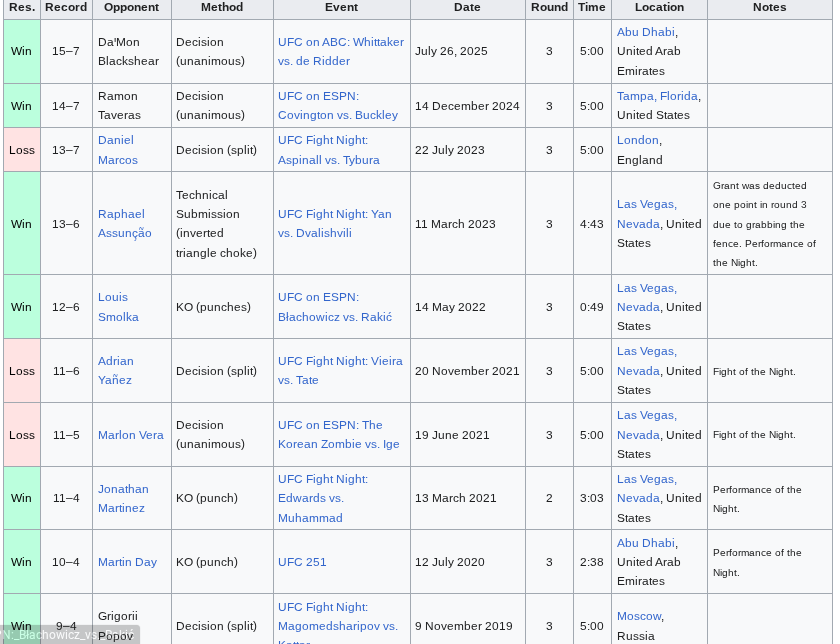Click the Win result for Martin Day fight

click(22, 562)
